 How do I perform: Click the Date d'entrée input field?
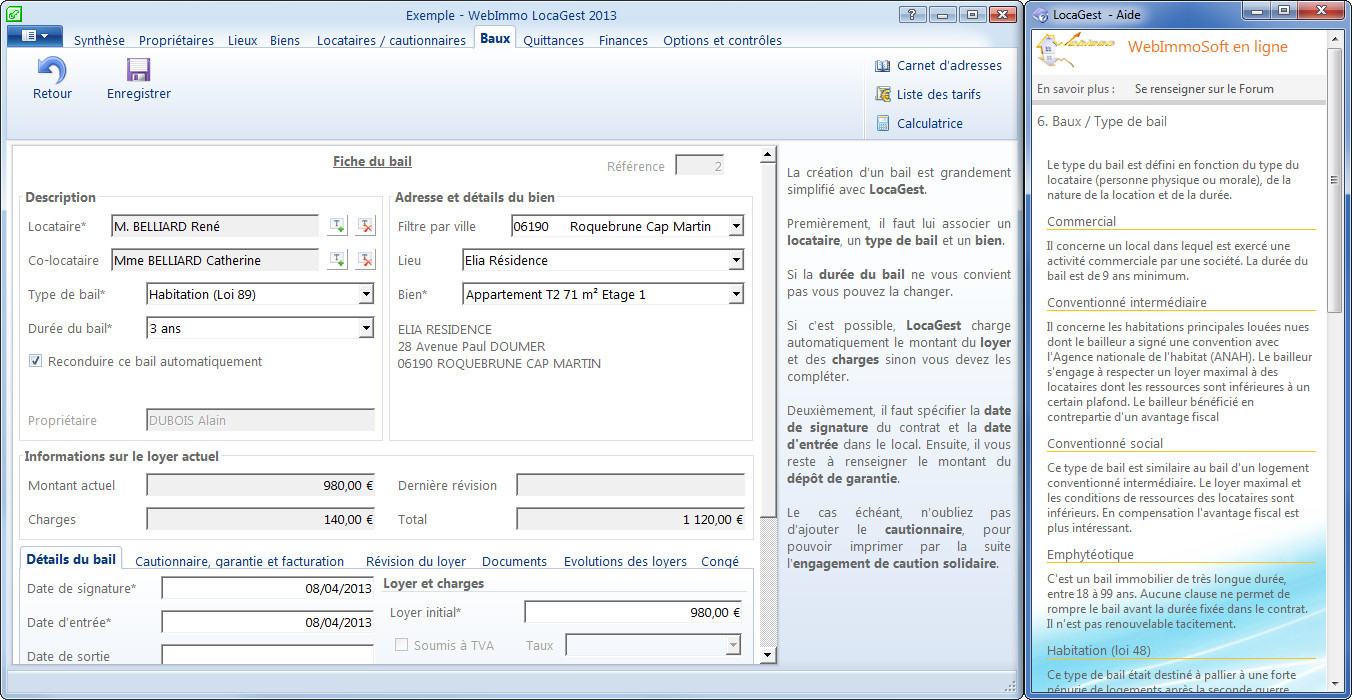(x=268, y=622)
